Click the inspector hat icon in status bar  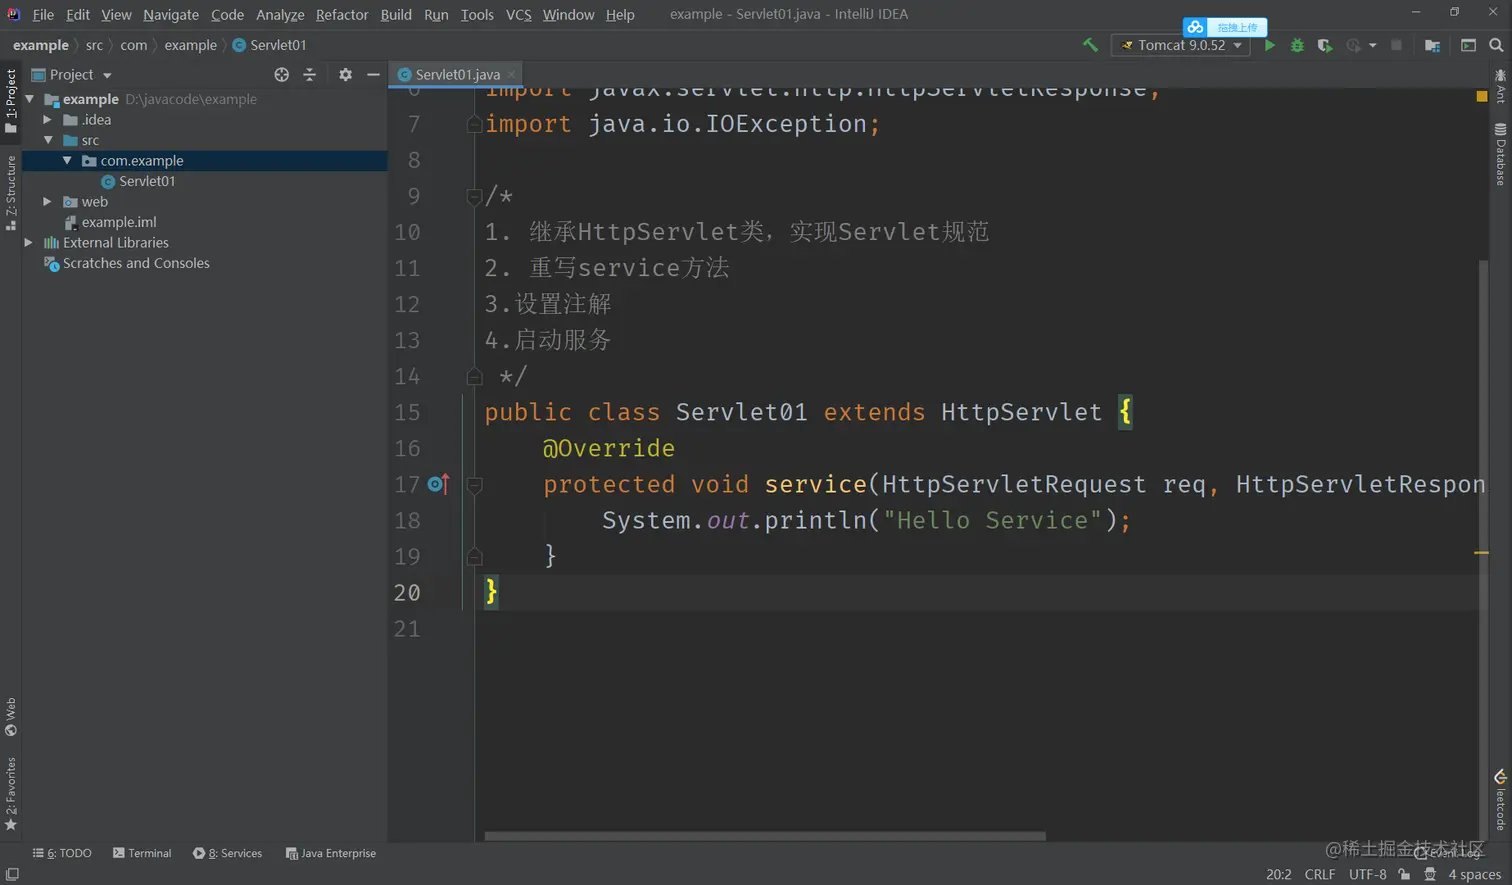click(x=1430, y=874)
